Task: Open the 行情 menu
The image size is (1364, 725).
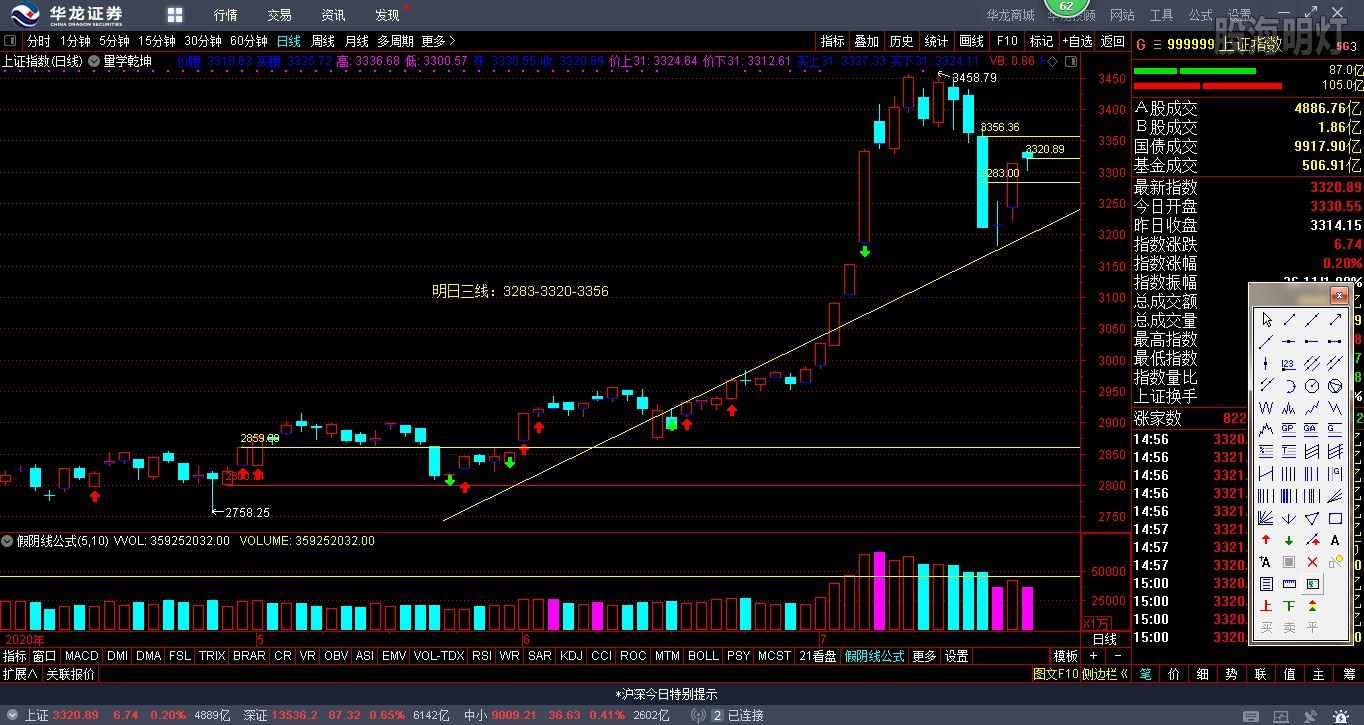Action: (x=226, y=15)
